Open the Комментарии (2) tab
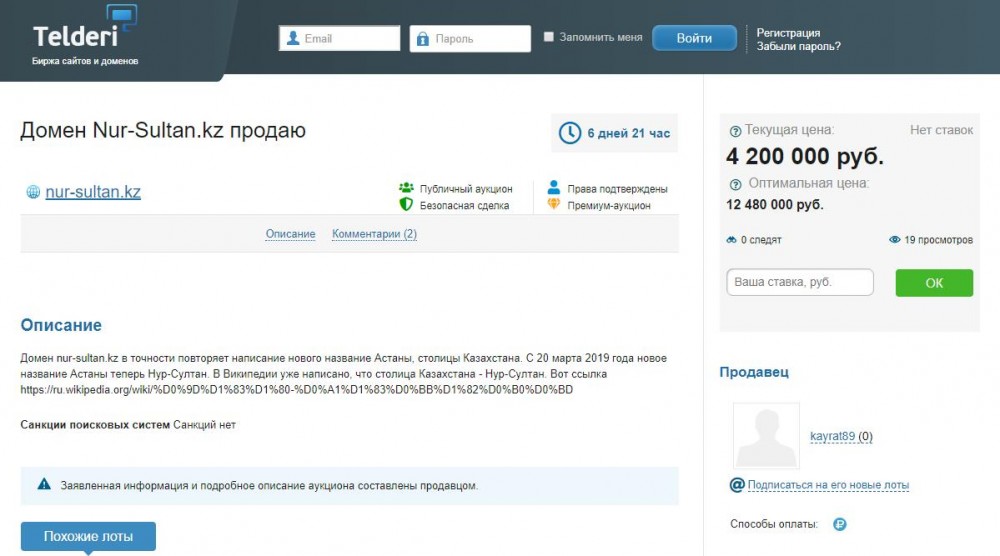This screenshot has width=1000, height=556. tap(374, 234)
